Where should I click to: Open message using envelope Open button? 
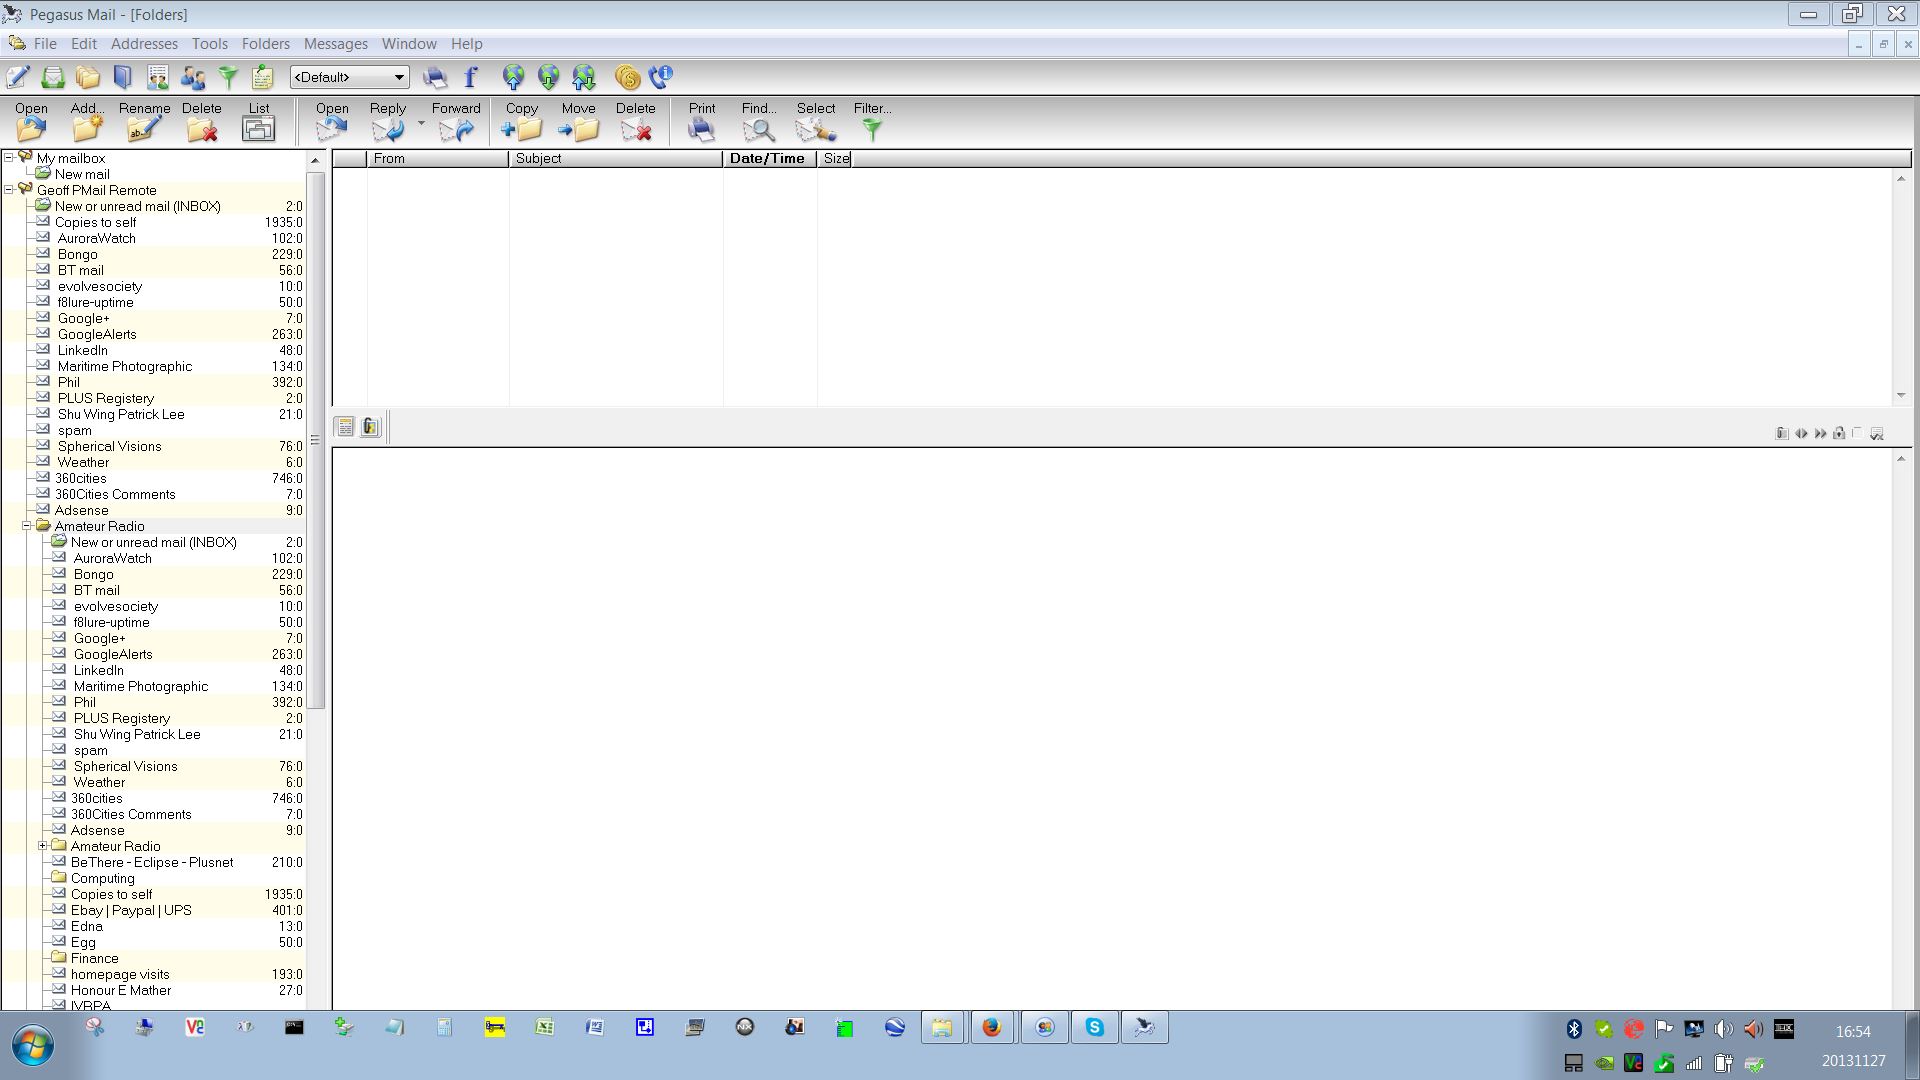click(x=332, y=121)
